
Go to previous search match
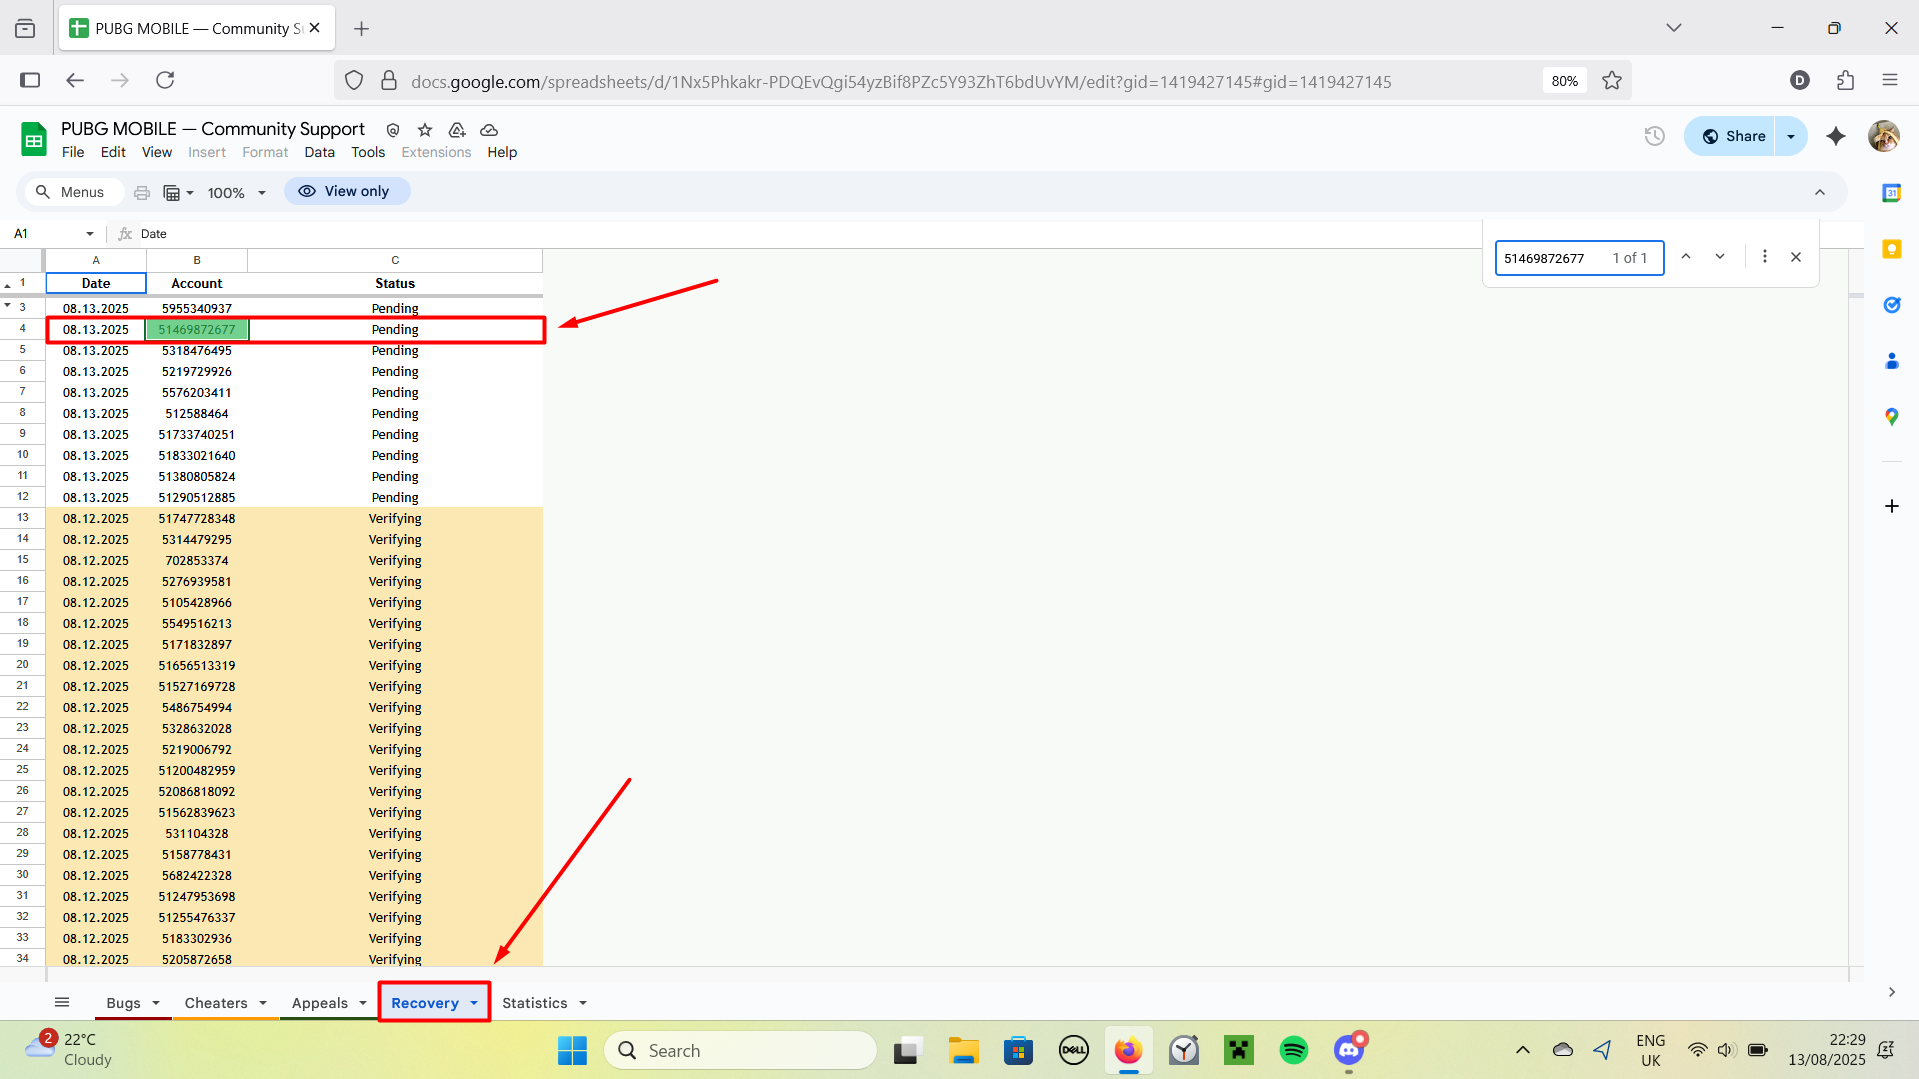point(1686,257)
